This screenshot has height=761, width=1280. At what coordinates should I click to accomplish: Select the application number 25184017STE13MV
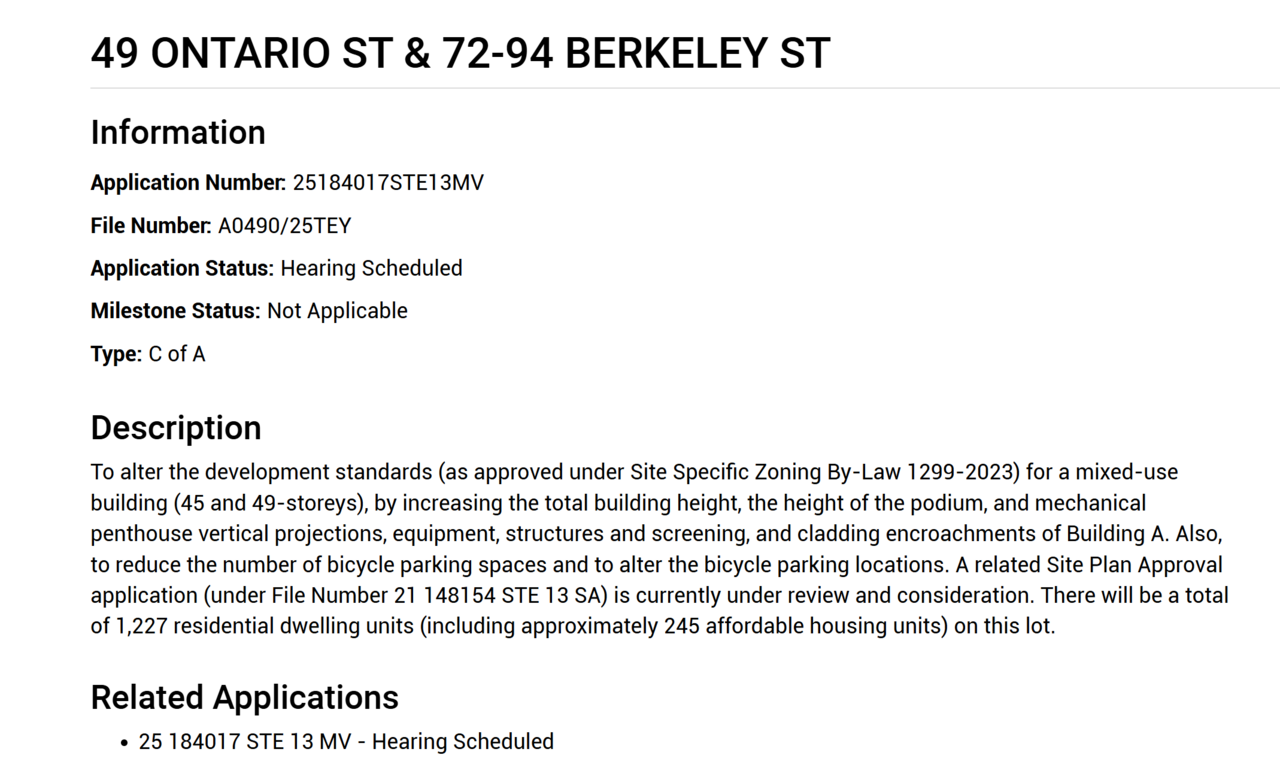[x=388, y=183]
